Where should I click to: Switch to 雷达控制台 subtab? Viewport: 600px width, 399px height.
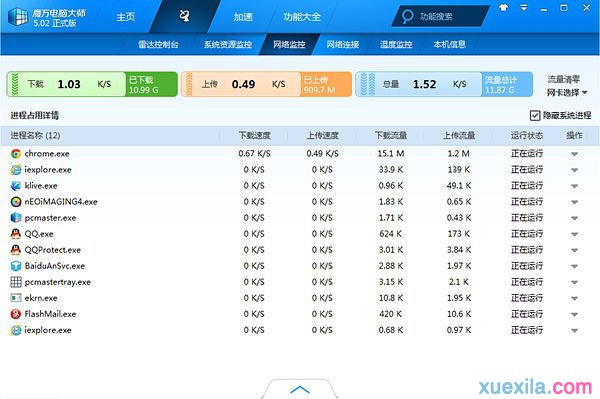click(158, 44)
